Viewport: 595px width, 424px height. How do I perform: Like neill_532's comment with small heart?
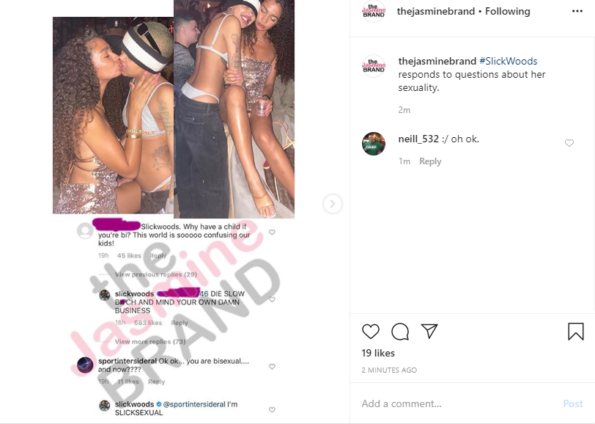click(x=569, y=143)
